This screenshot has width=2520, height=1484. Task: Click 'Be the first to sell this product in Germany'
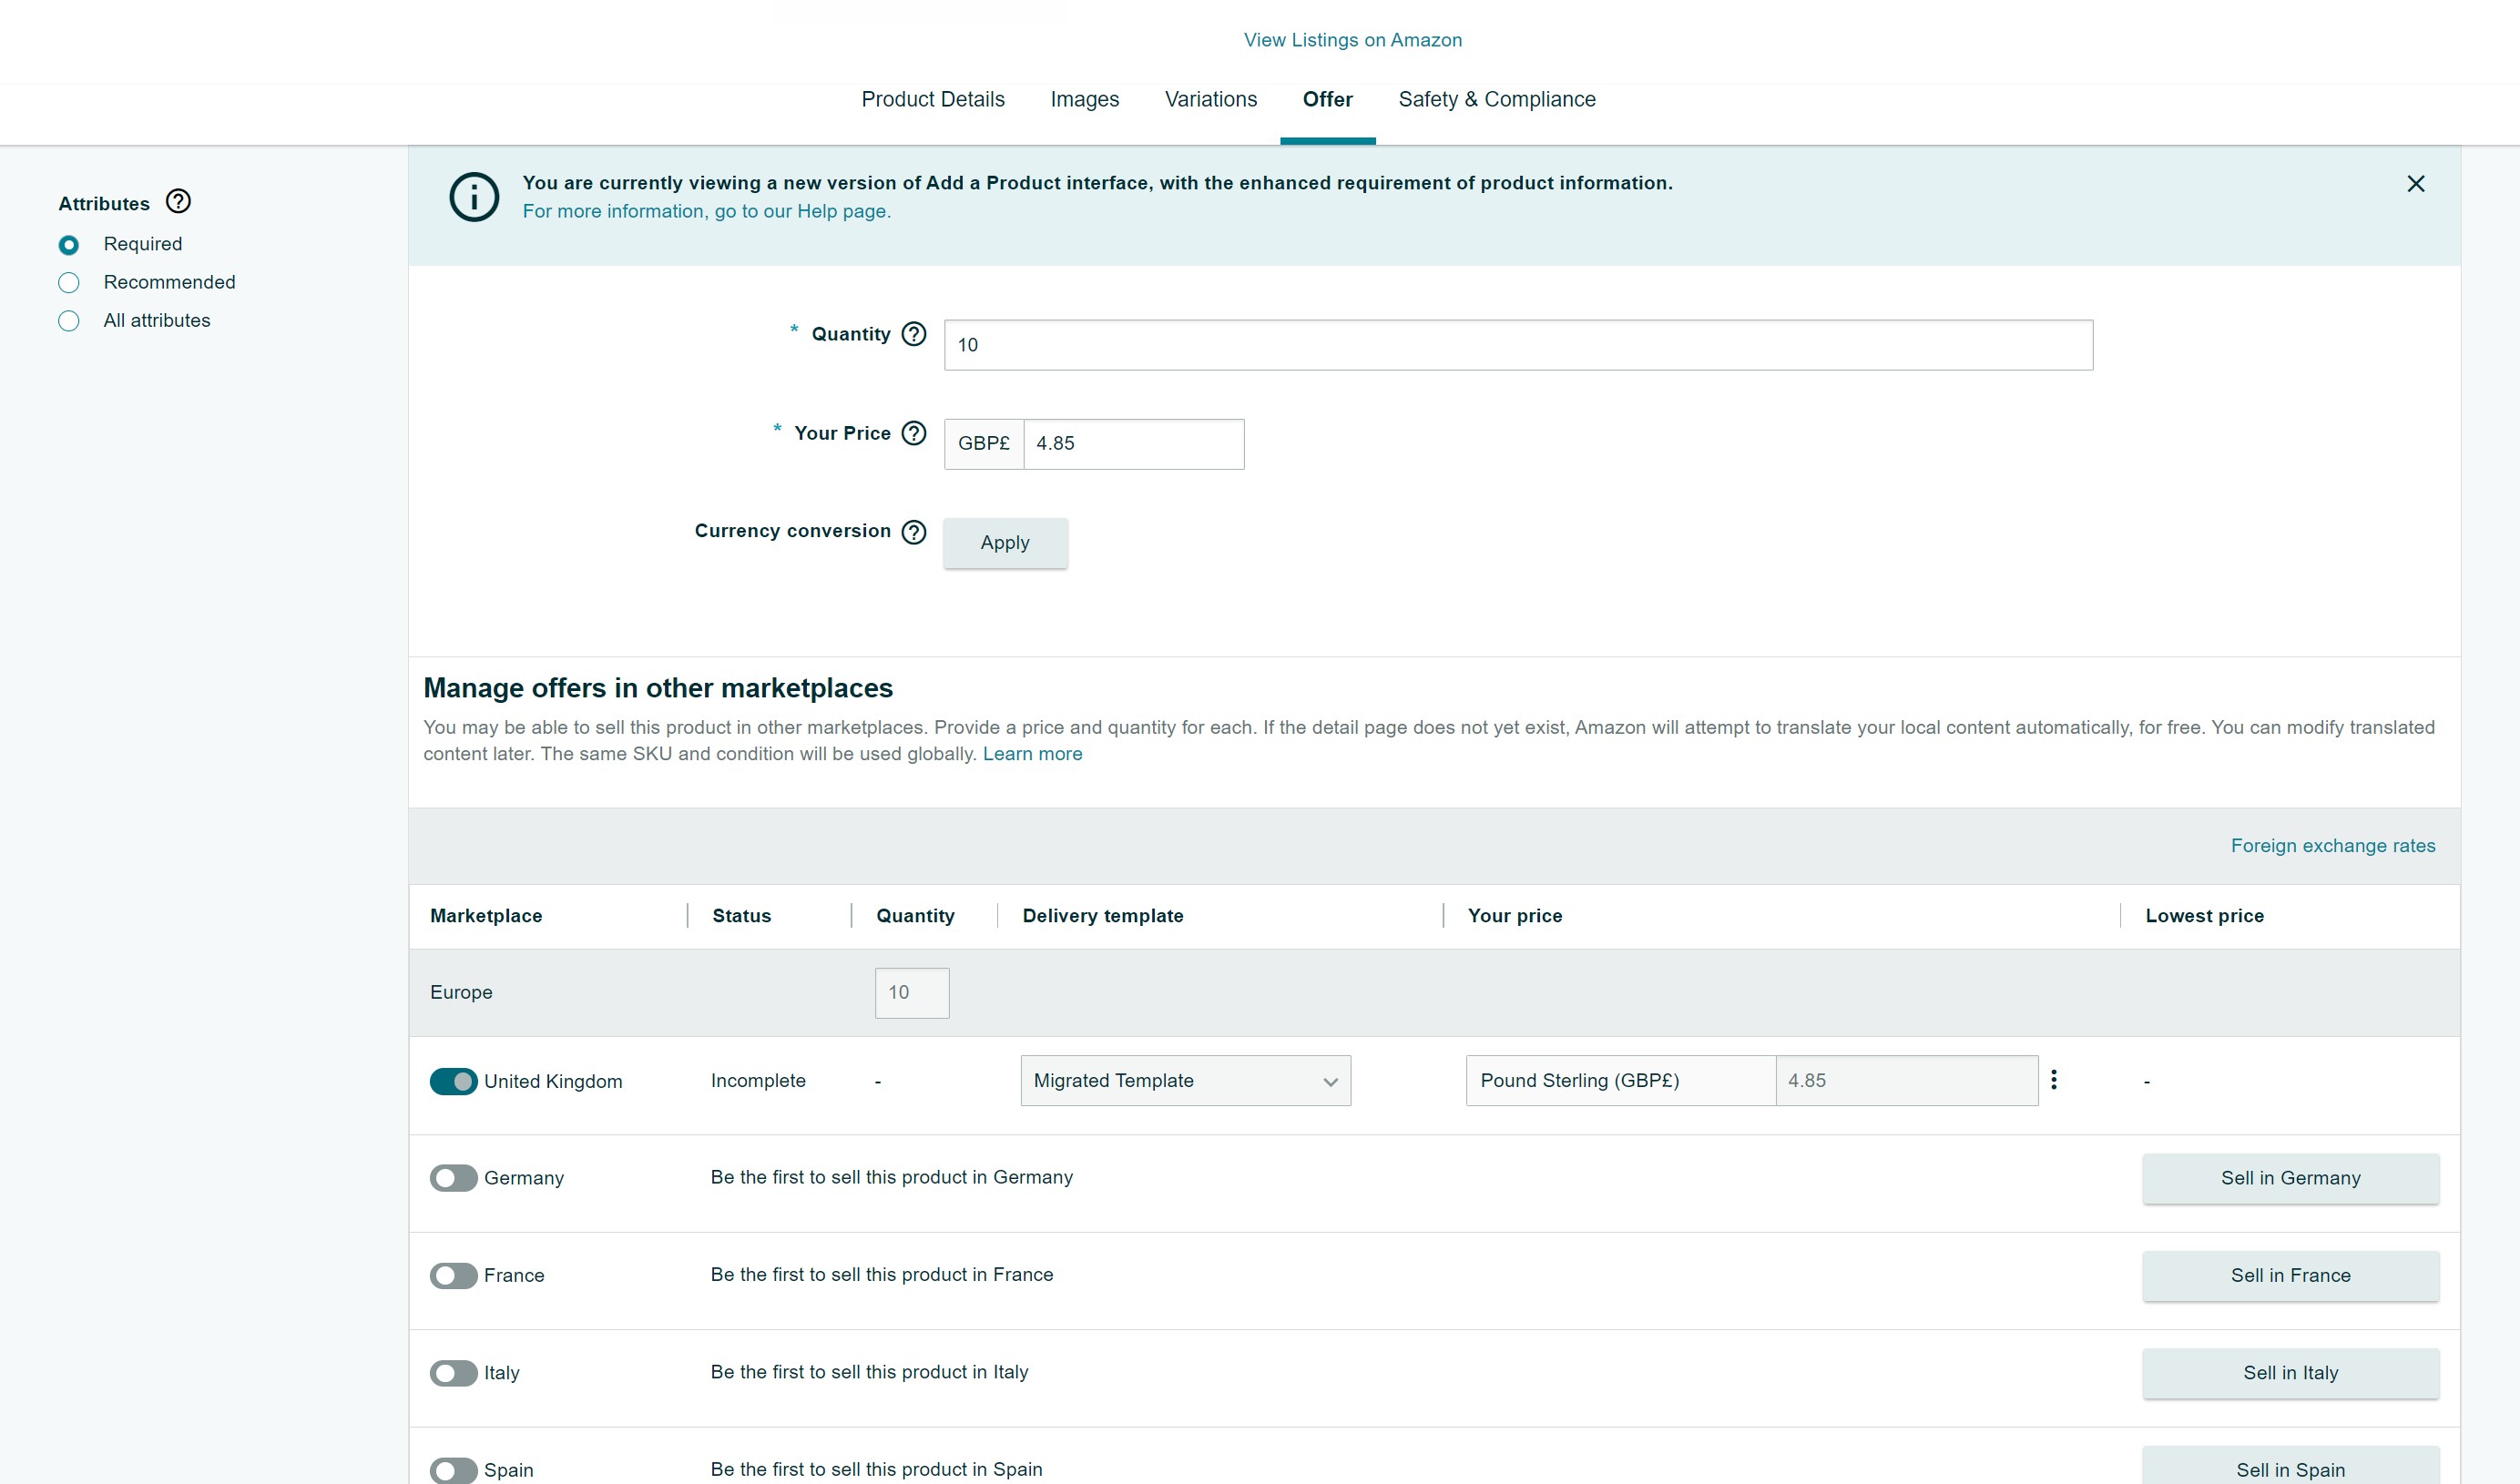click(x=892, y=1178)
